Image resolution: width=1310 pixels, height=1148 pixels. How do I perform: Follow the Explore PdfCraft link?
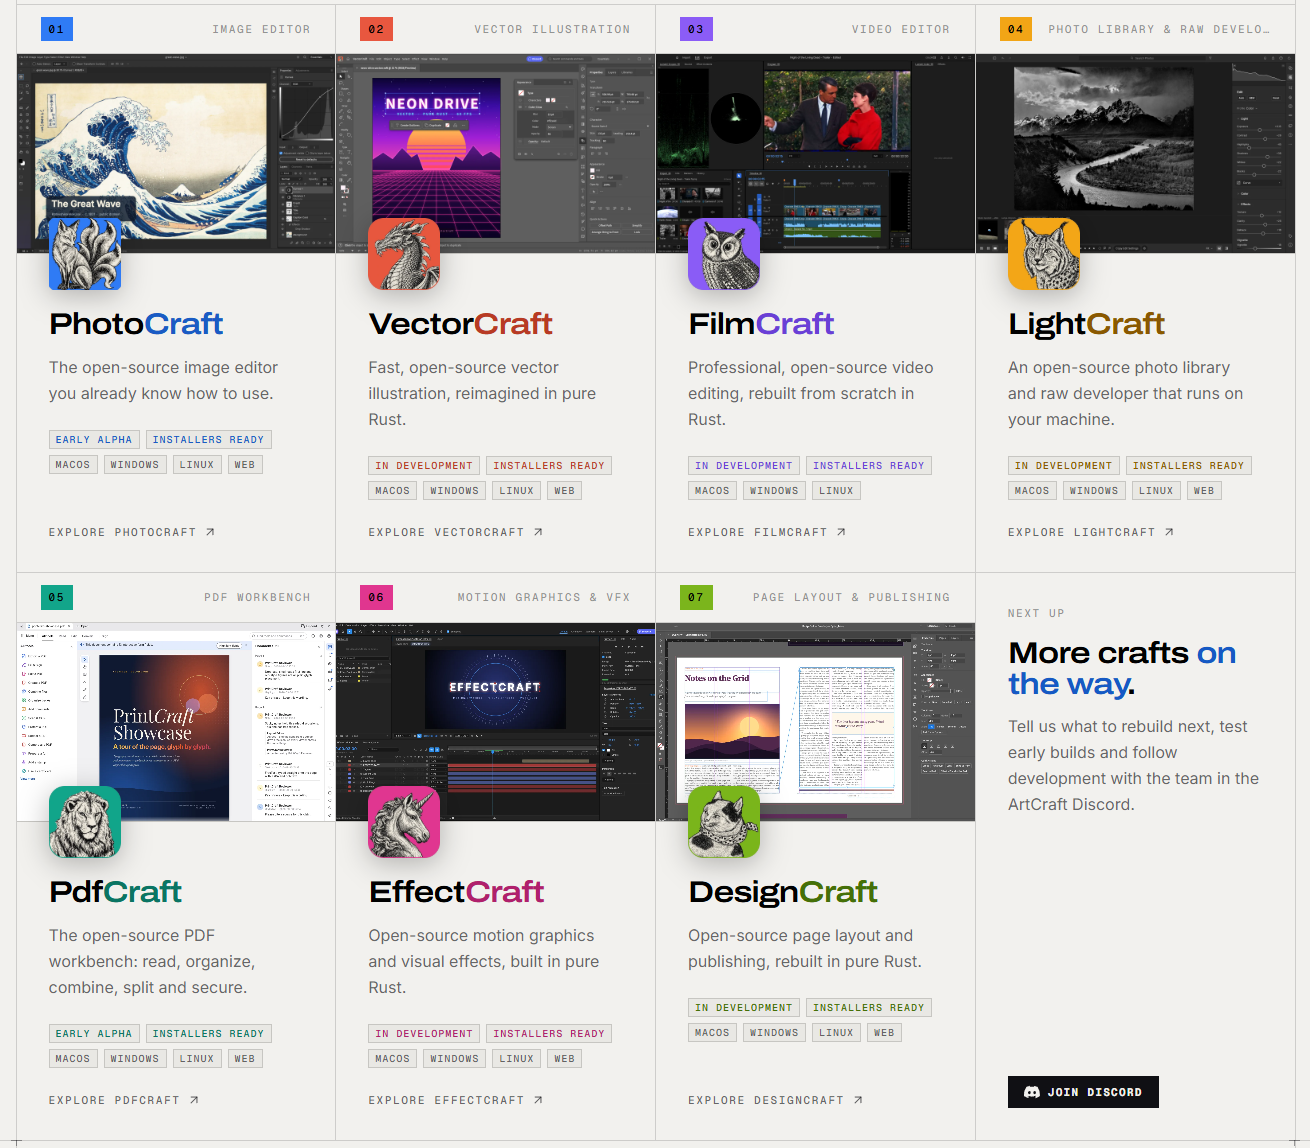coord(124,1100)
